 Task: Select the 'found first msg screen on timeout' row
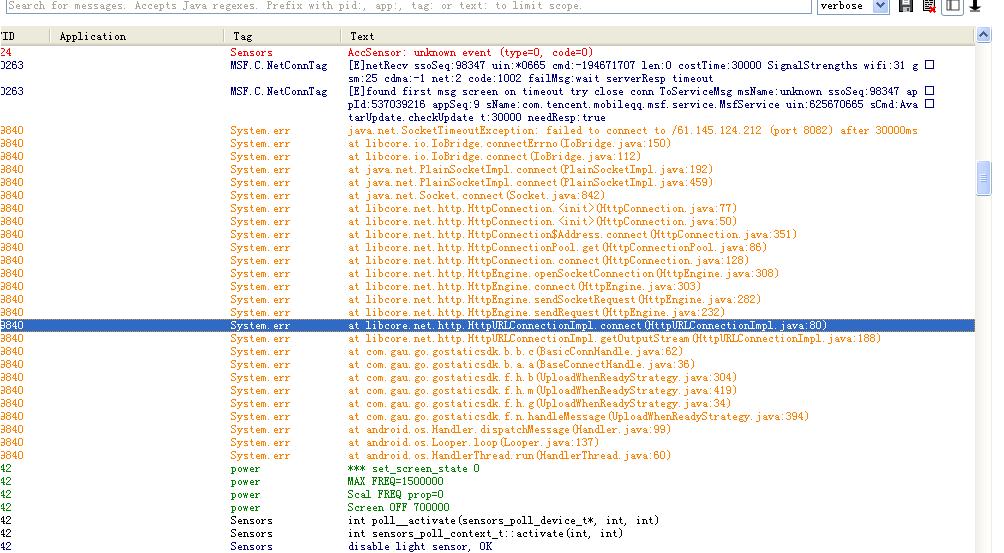pos(487,104)
